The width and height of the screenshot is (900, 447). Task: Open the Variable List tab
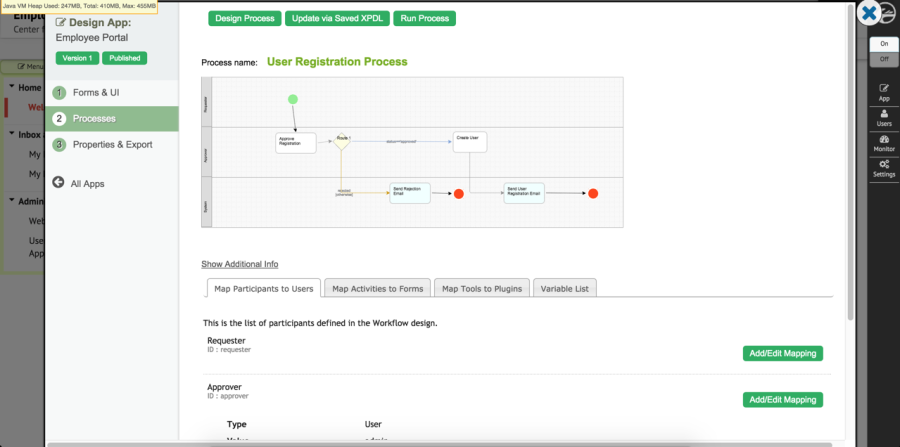pos(565,289)
